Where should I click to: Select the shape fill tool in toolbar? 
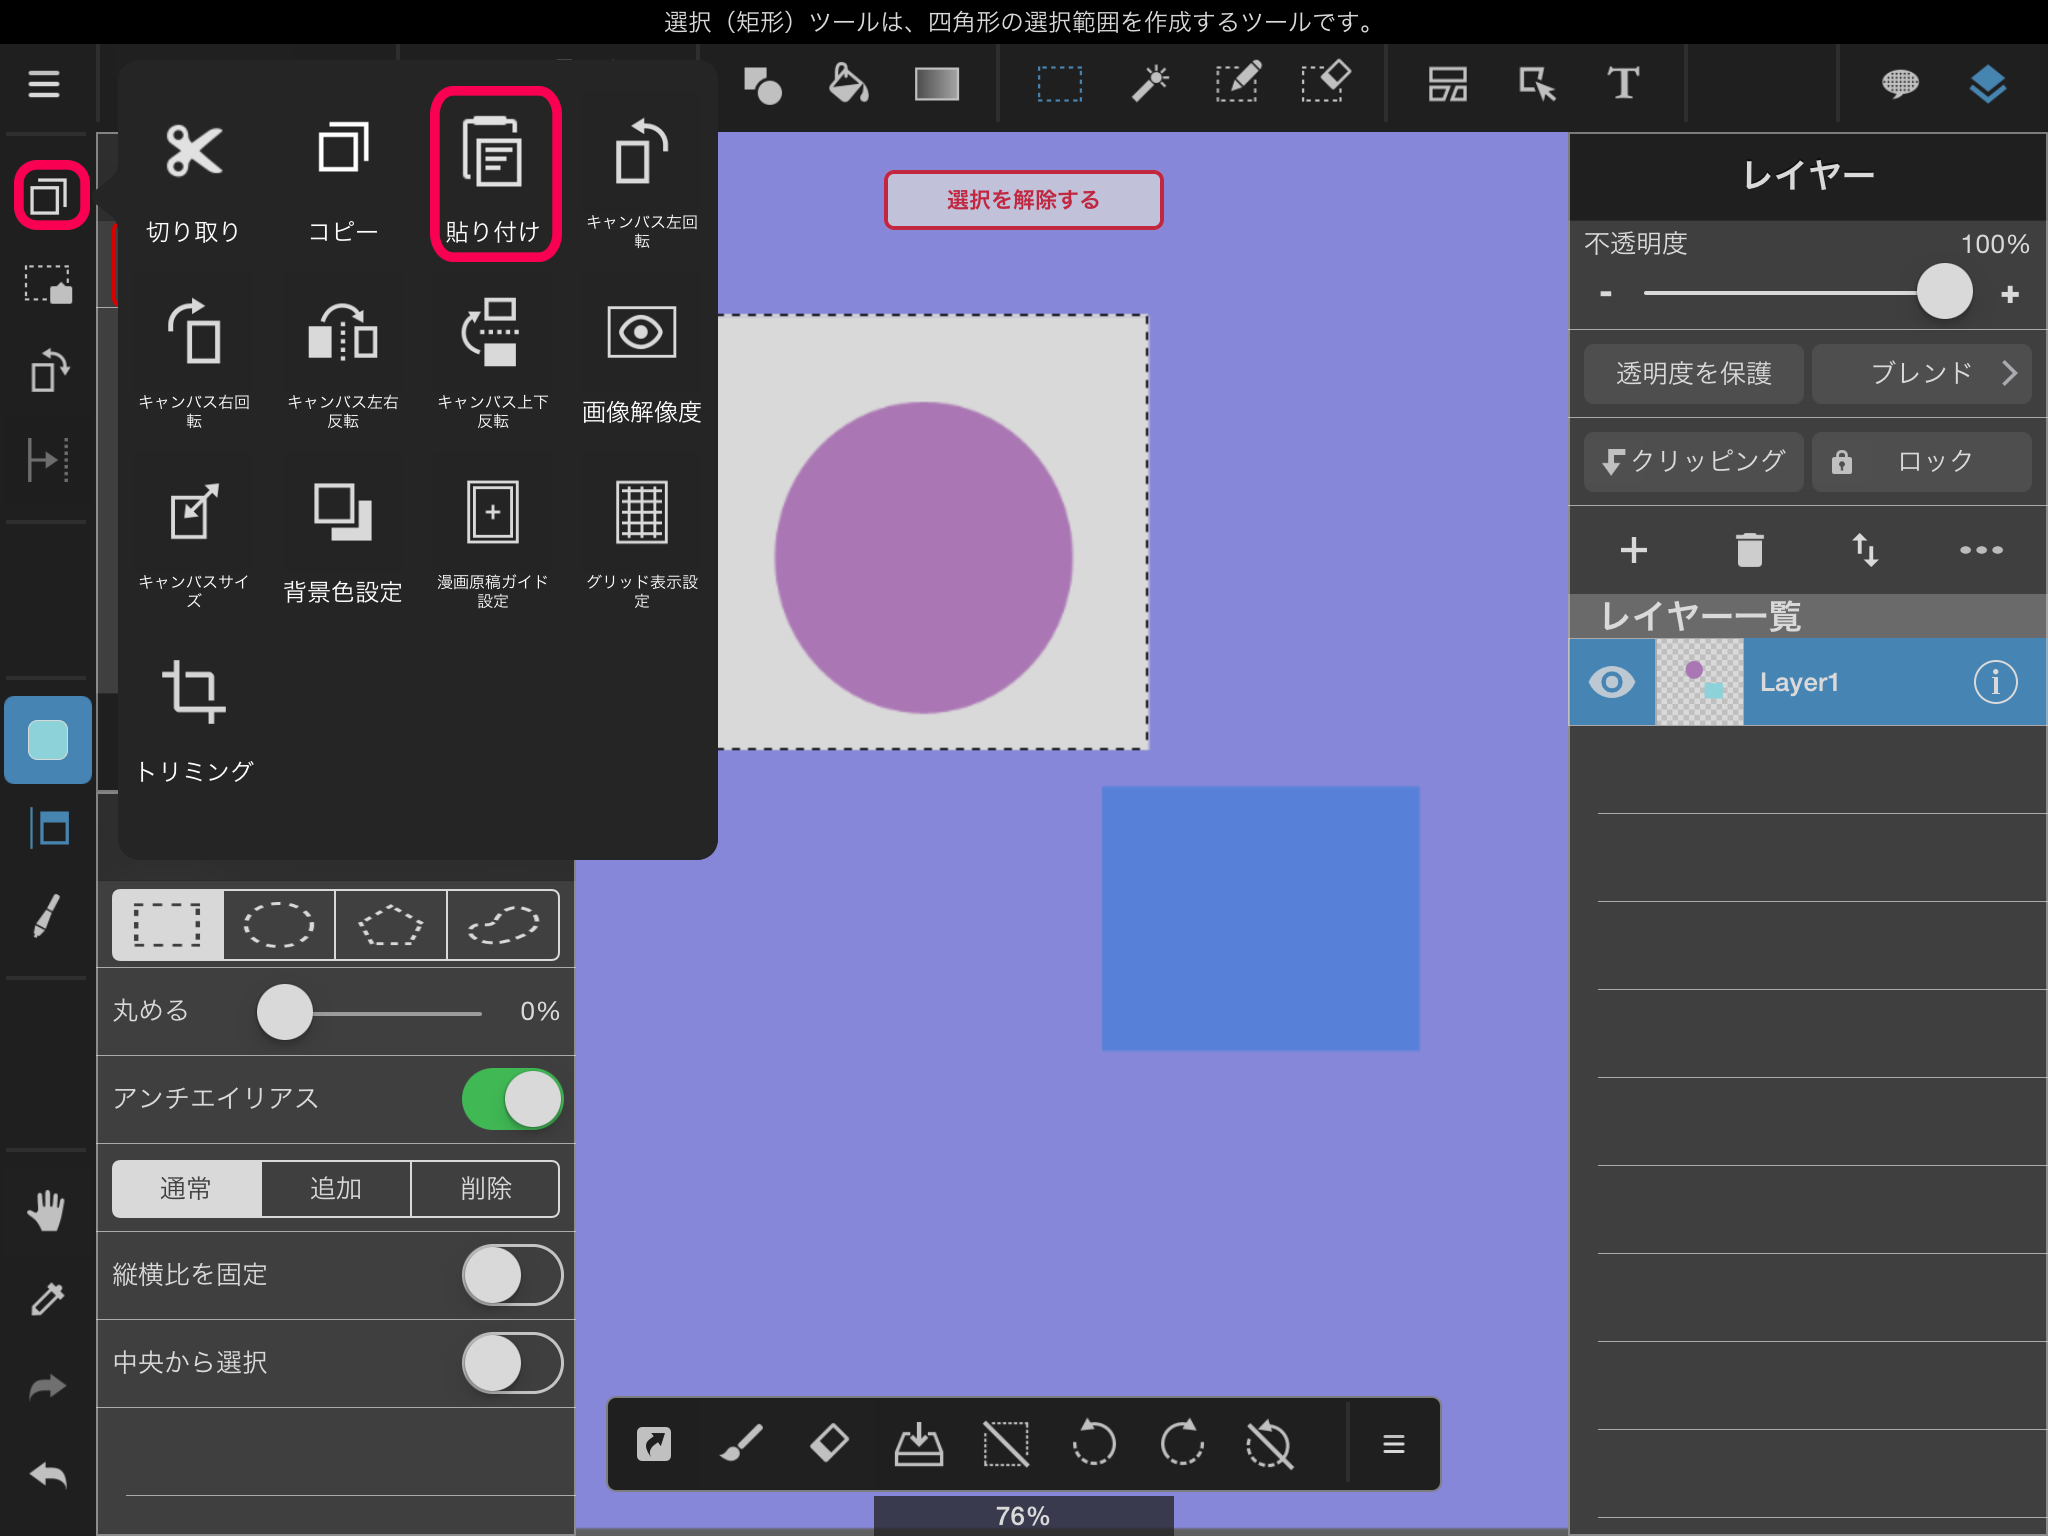click(x=763, y=85)
